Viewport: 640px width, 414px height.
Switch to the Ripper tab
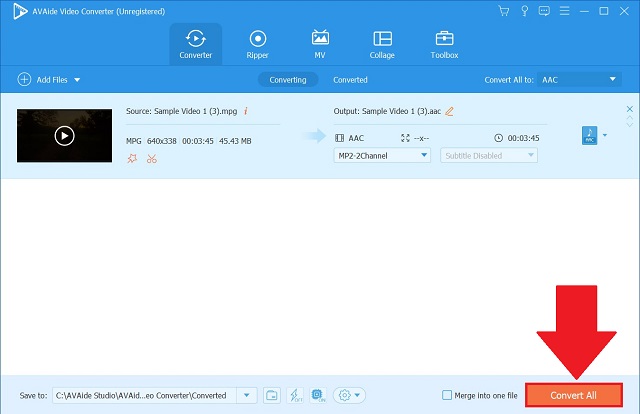click(x=258, y=44)
